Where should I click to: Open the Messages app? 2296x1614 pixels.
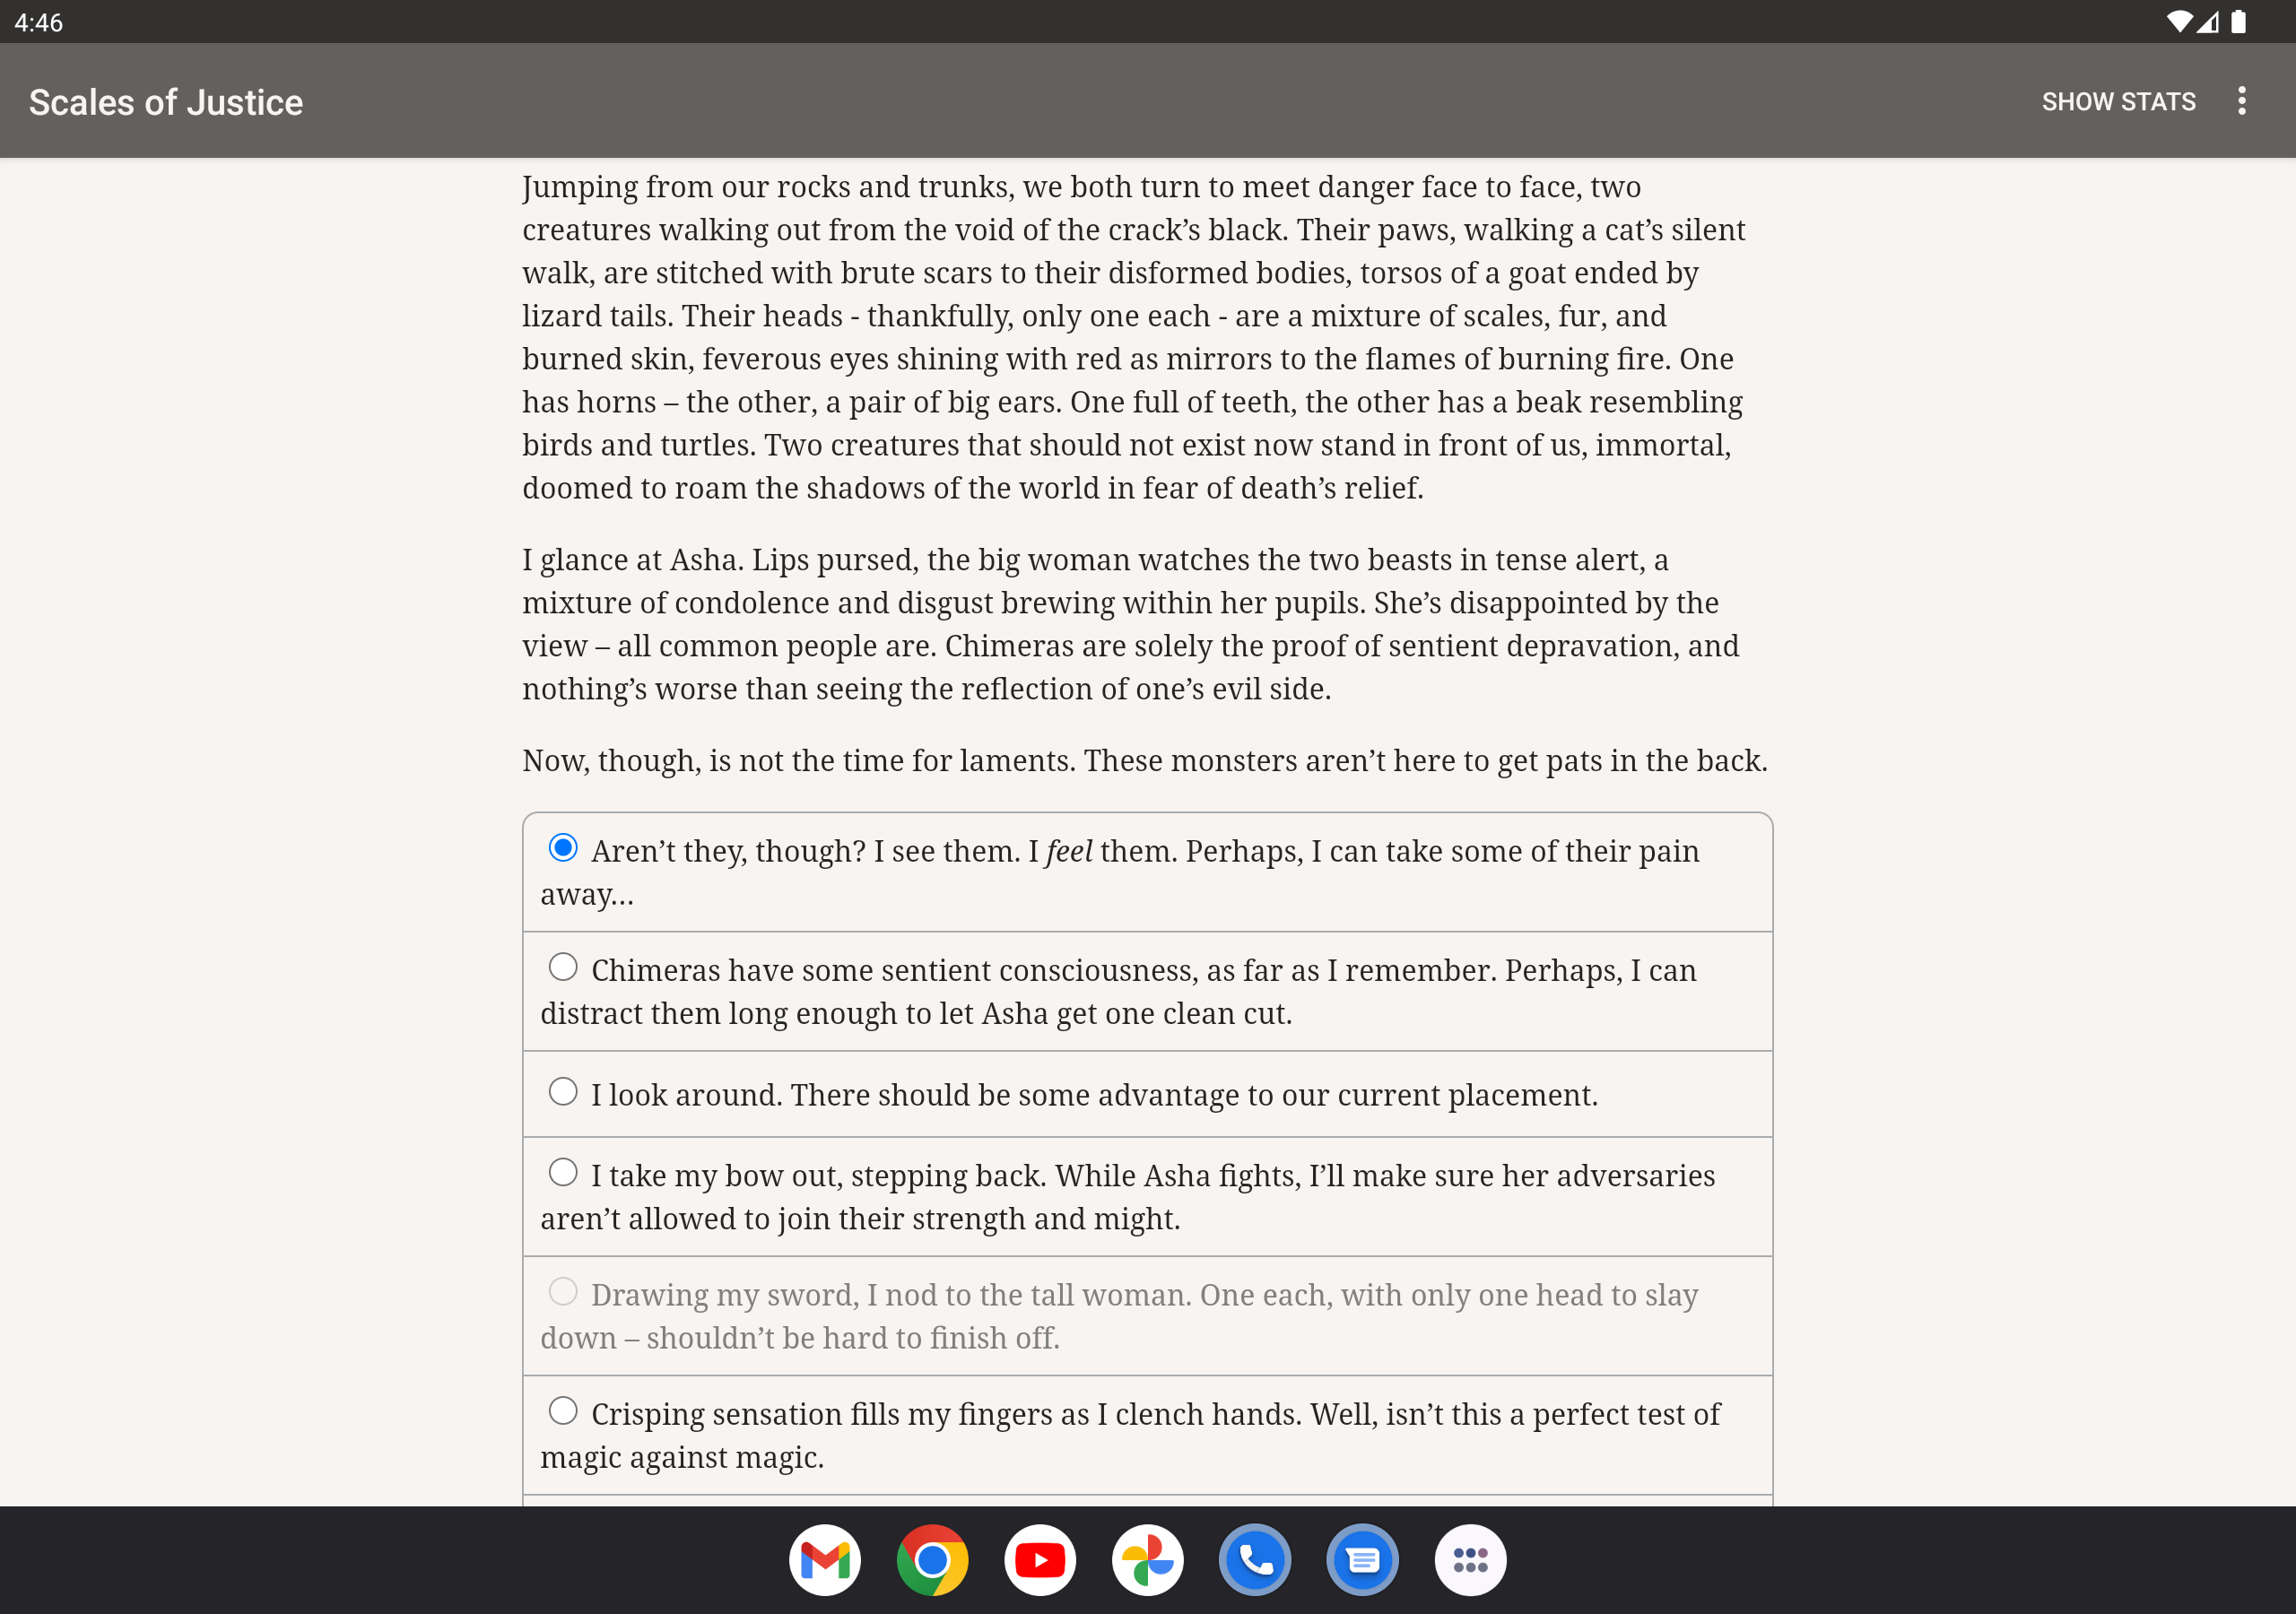(x=1362, y=1560)
